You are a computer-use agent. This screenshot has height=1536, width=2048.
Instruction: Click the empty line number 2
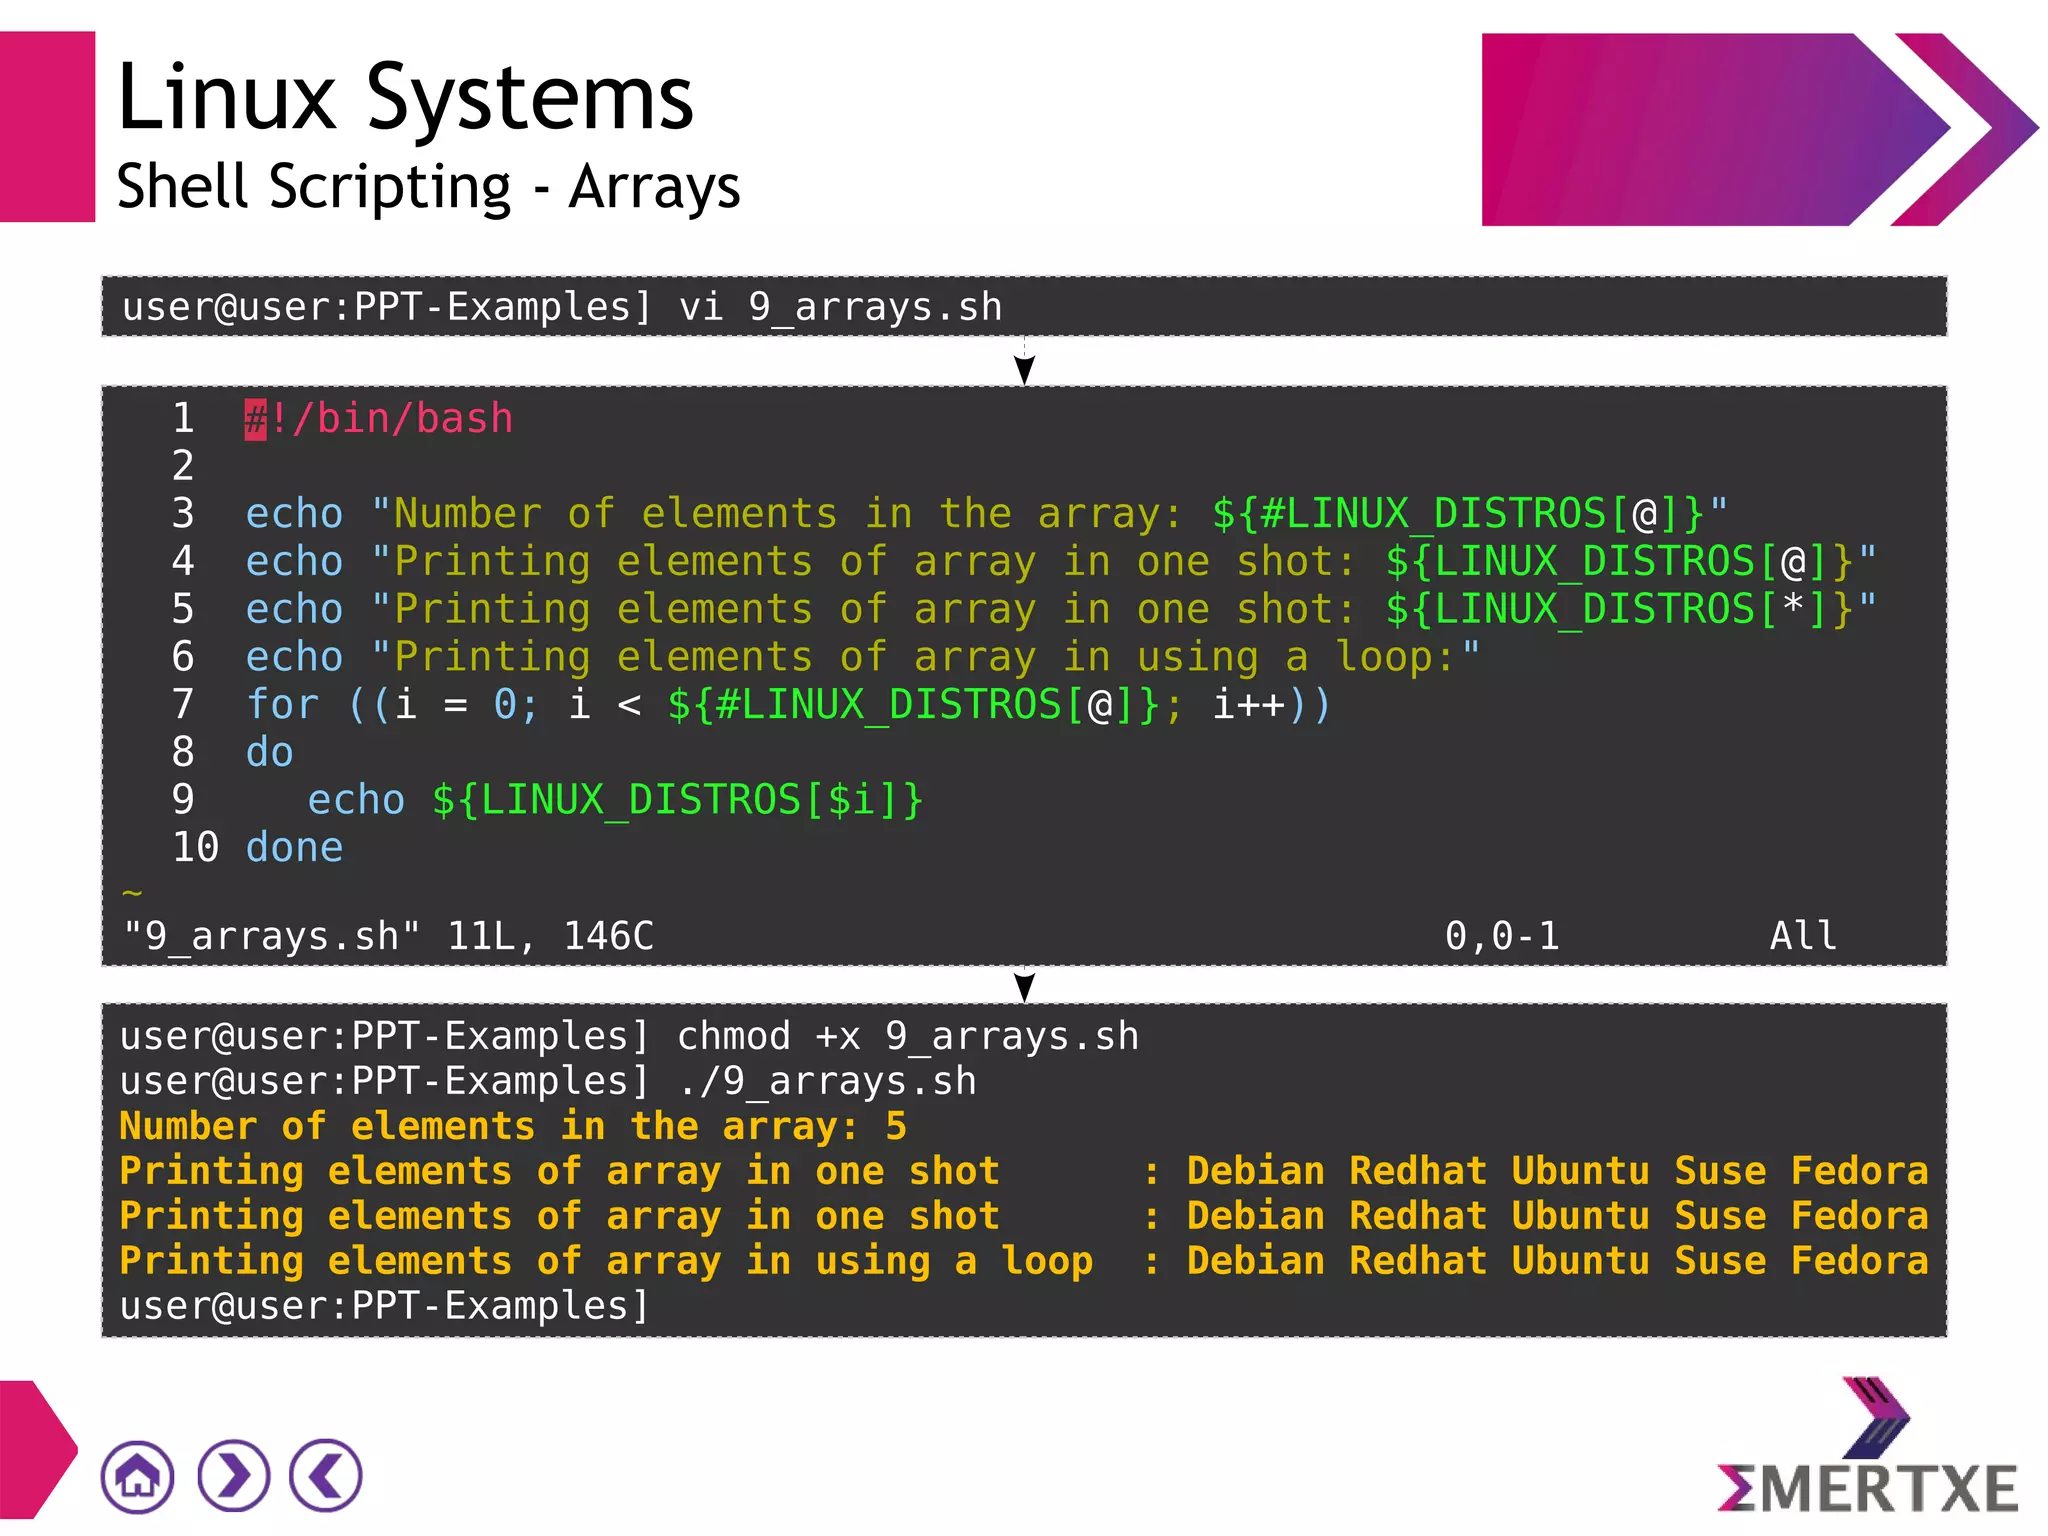[183, 466]
